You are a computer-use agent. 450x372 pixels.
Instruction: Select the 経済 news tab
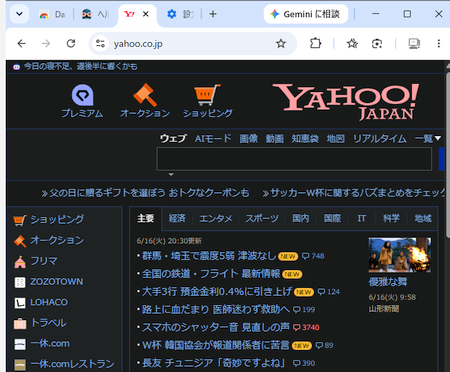[x=177, y=218]
